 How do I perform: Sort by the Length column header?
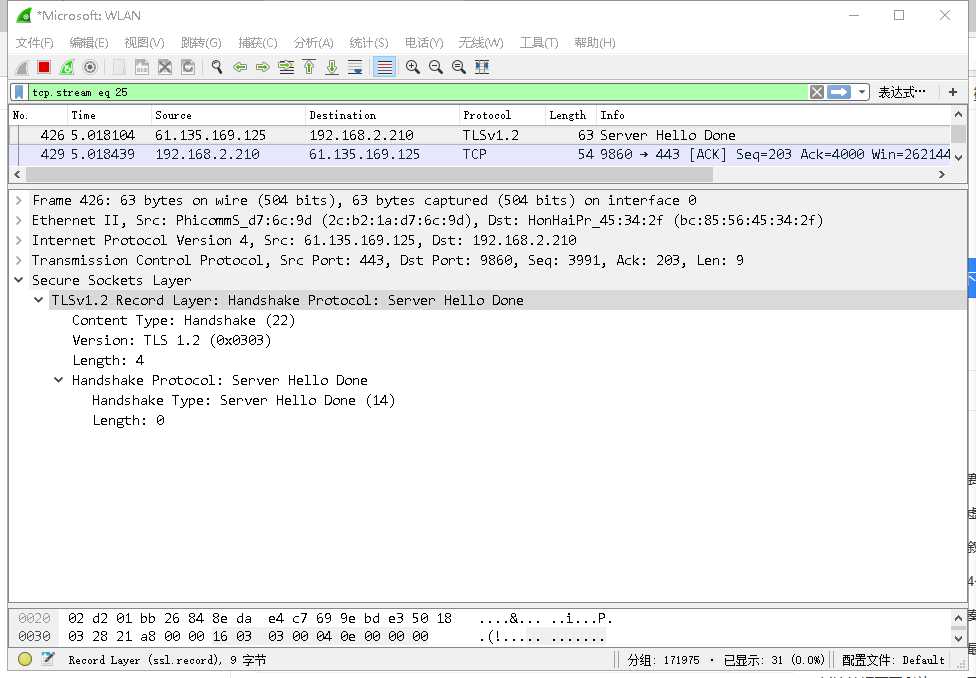pyautogui.click(x=571, y=115)
